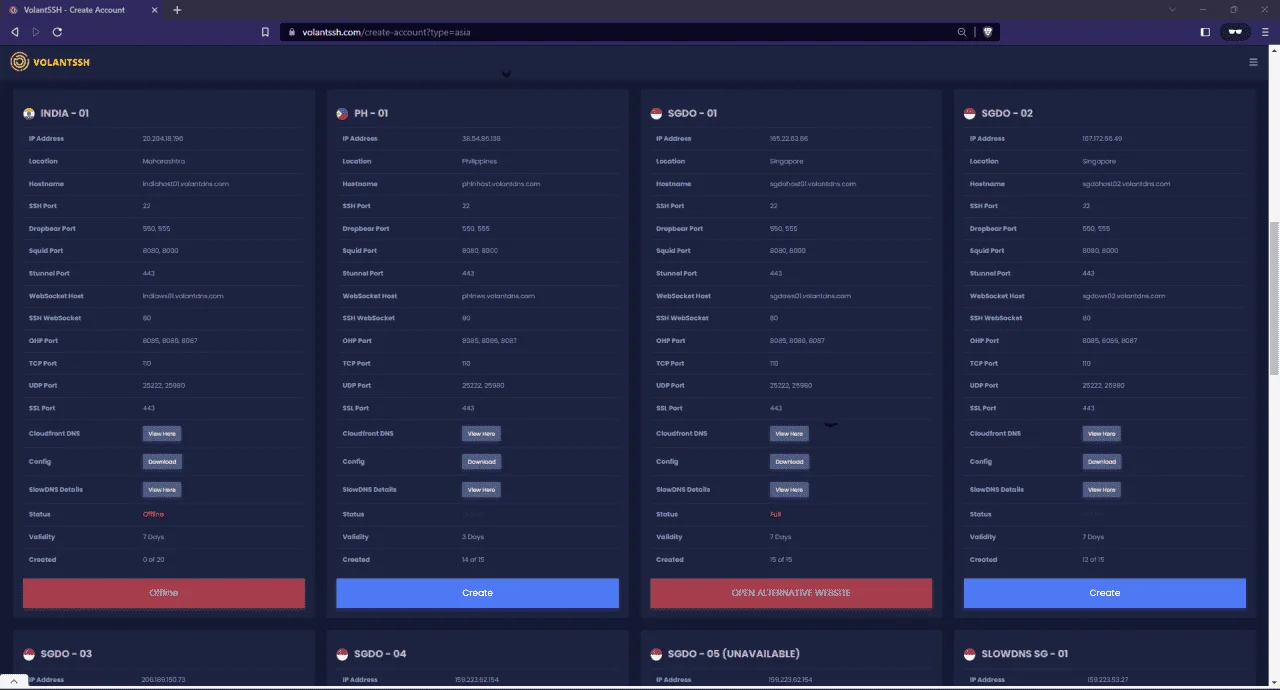Screen dimensions: 1280x690
Task: Click Create button for SGDO - 02
Action: [x=1105, y=593]
